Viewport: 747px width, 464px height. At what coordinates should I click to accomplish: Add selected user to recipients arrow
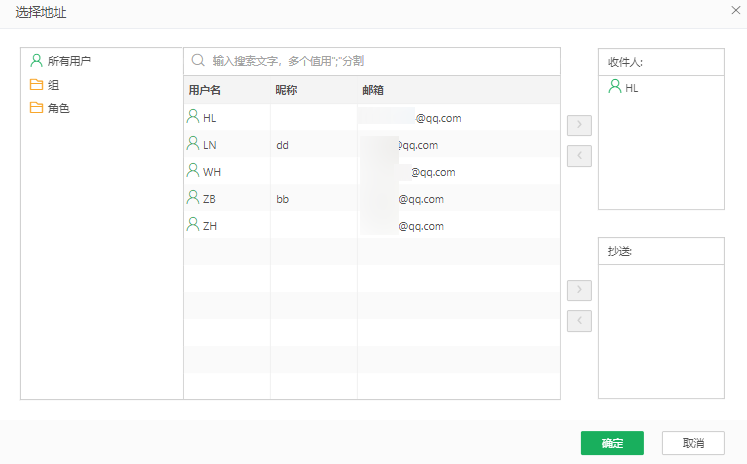click(579, 126)
